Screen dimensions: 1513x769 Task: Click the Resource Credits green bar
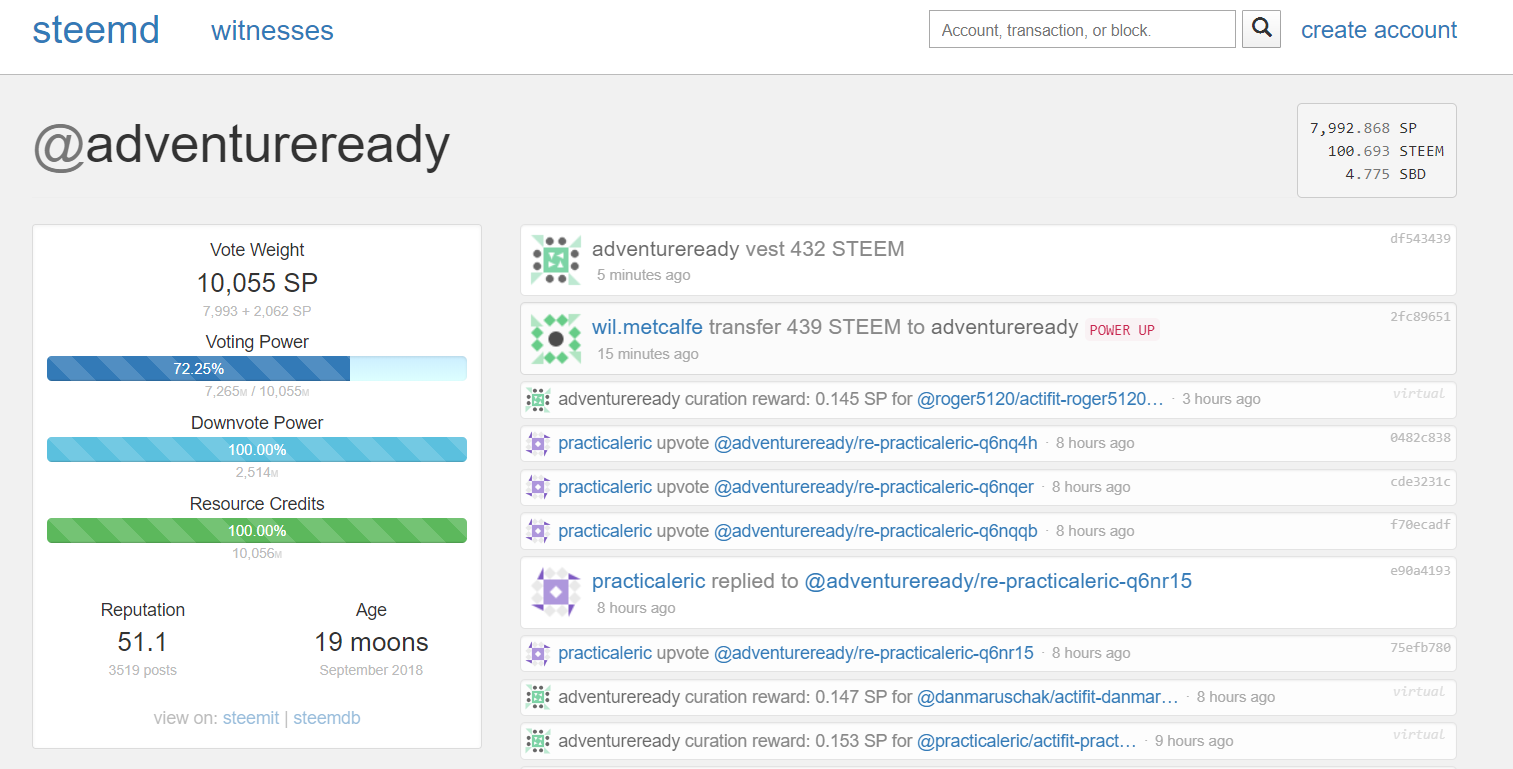(x=256, y=531)
